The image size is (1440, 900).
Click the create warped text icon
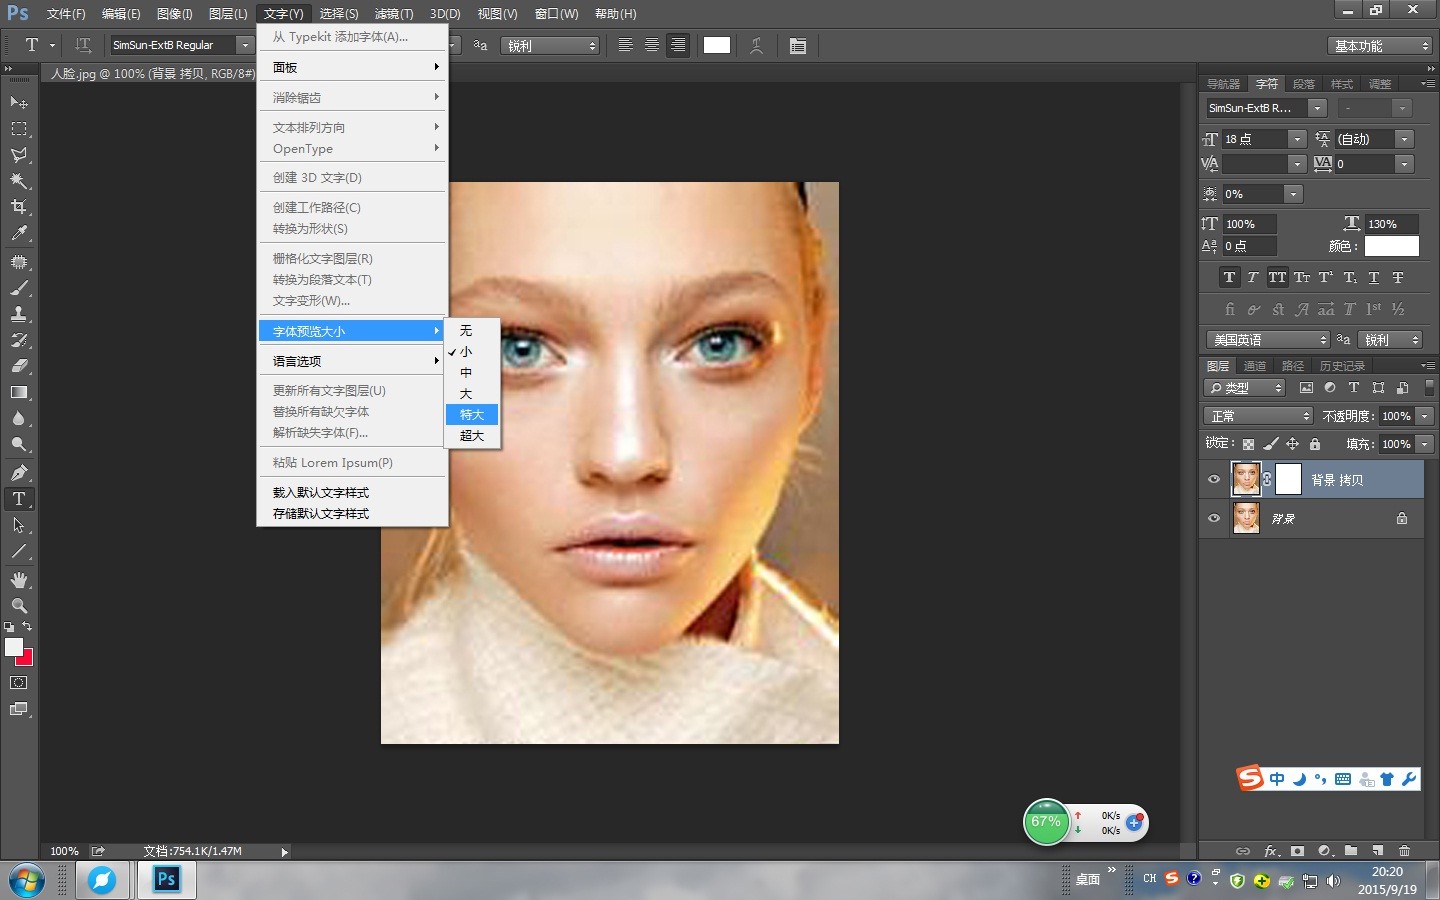[756, 46]
